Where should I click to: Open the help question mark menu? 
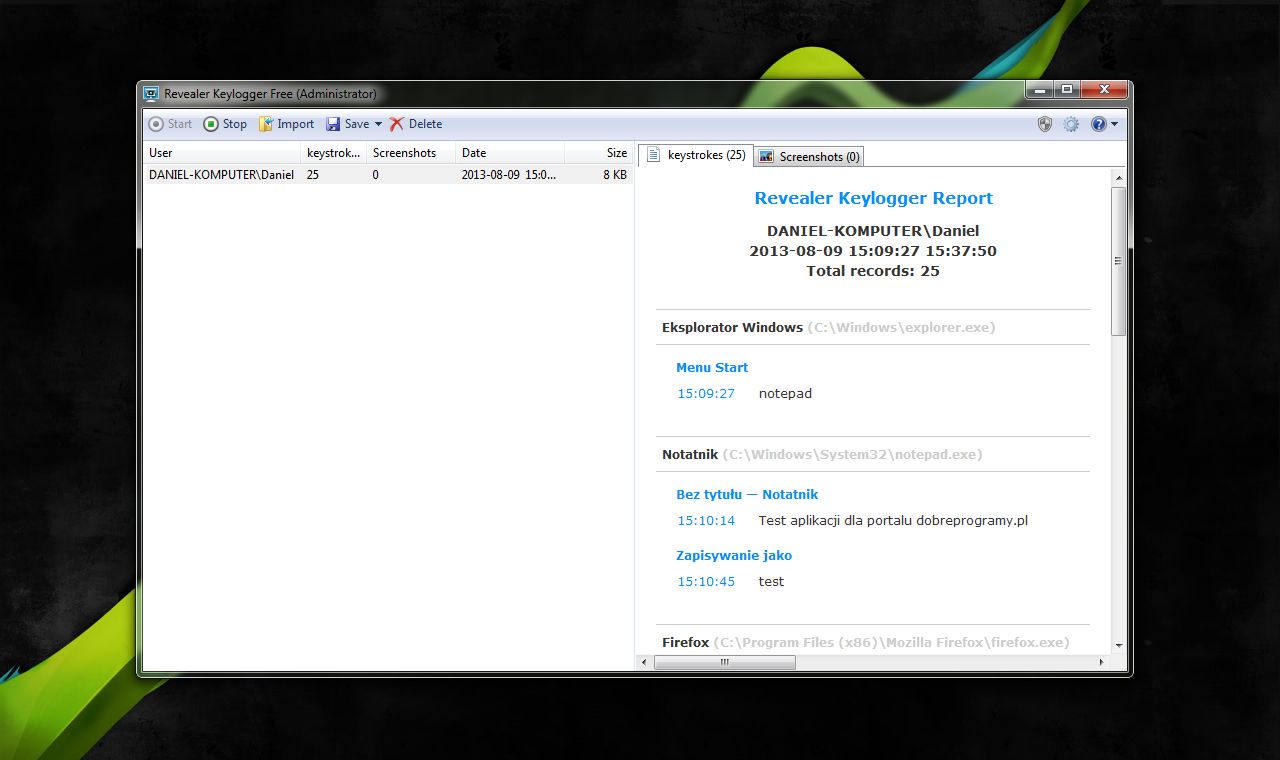(x=1104, y=124)
